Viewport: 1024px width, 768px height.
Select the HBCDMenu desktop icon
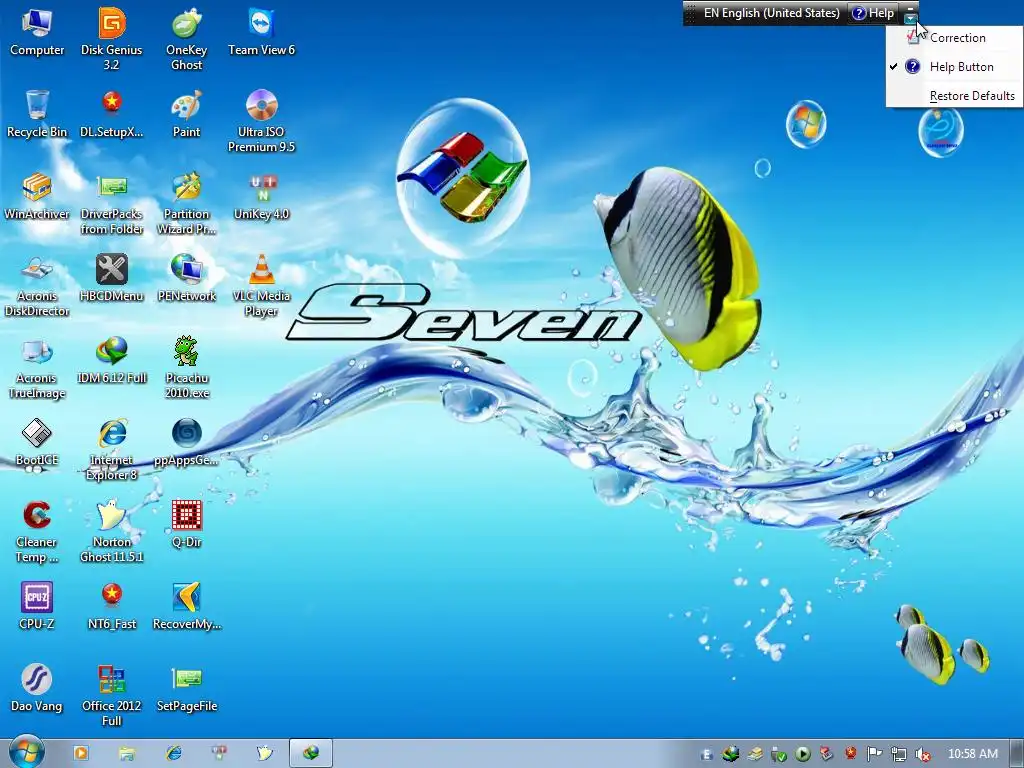tap(112, 278)
